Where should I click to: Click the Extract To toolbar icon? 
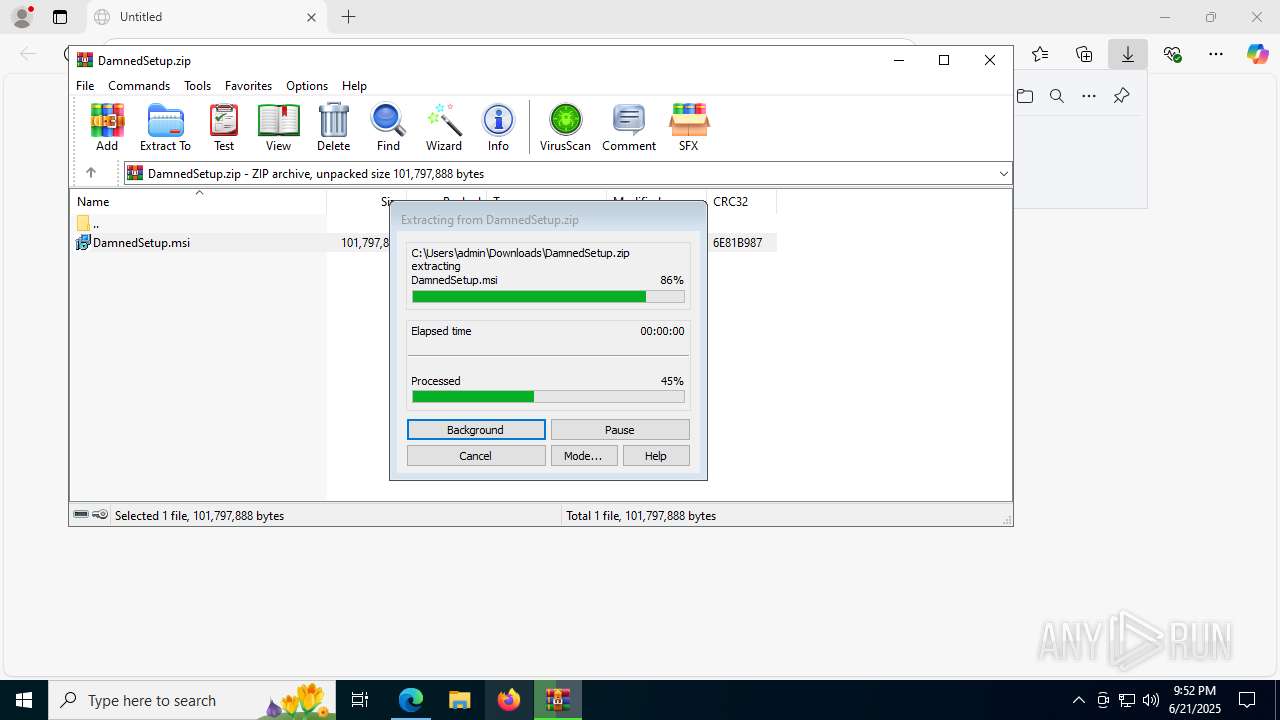pyautogui.click(x=165, y=127)
